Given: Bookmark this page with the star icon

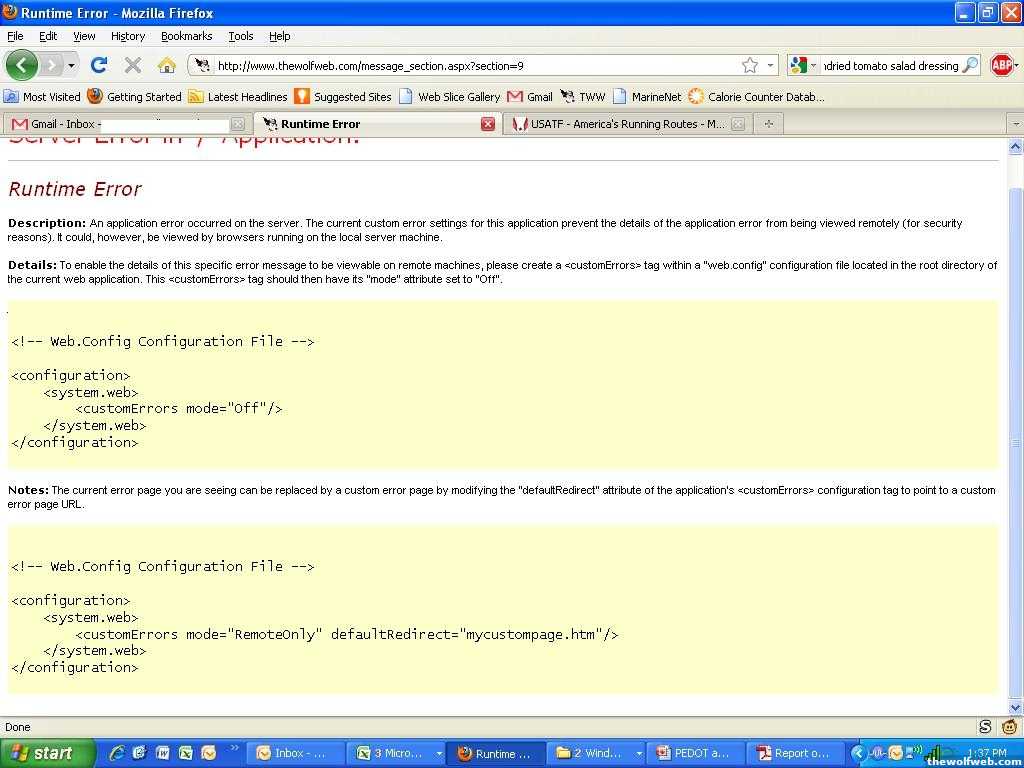Looking at the screenshot, I should [749, 65].
